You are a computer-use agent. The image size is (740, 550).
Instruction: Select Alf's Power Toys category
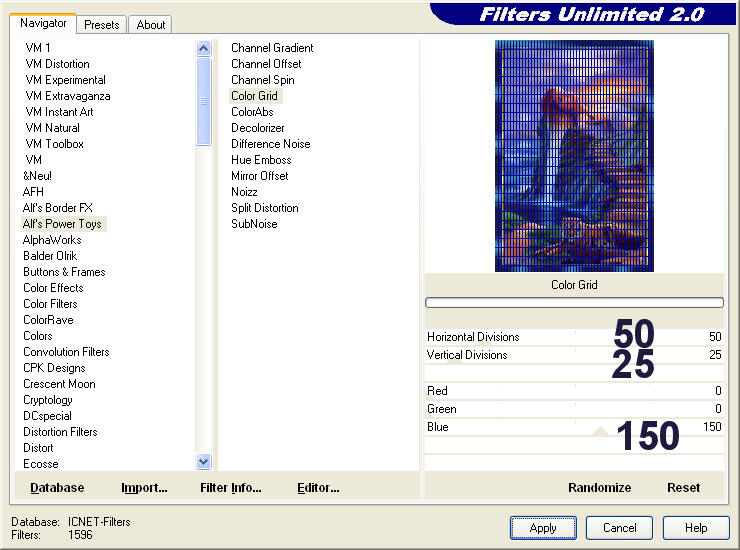(x=62, y=225)
